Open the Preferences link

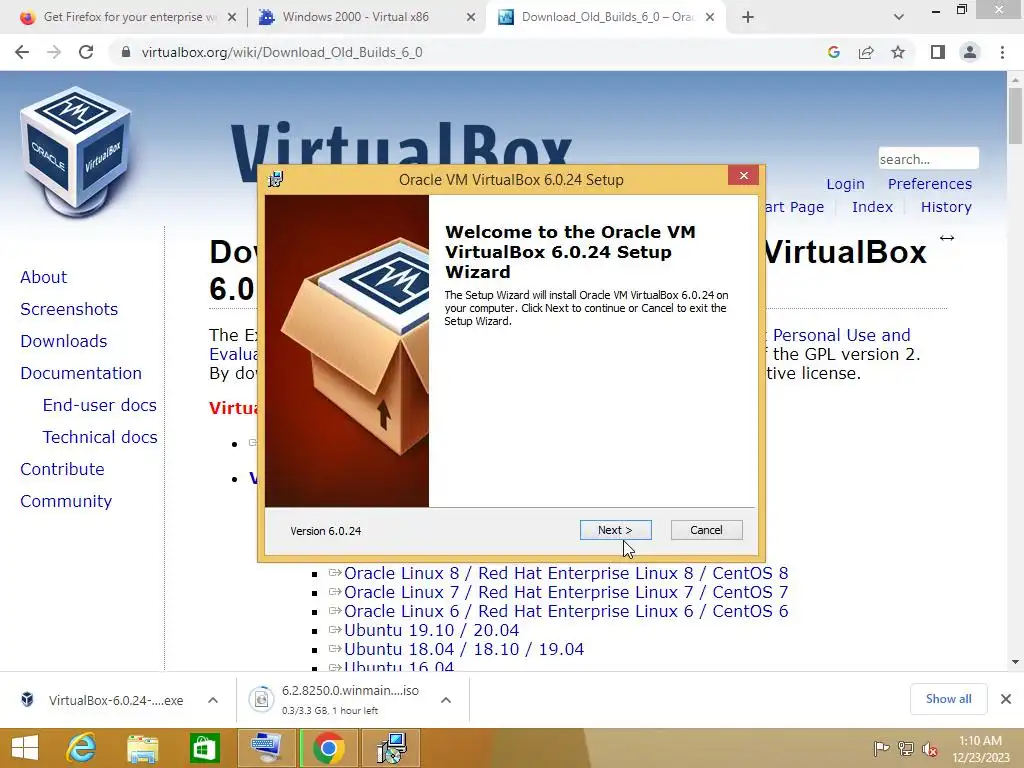(x=929, y=184)
